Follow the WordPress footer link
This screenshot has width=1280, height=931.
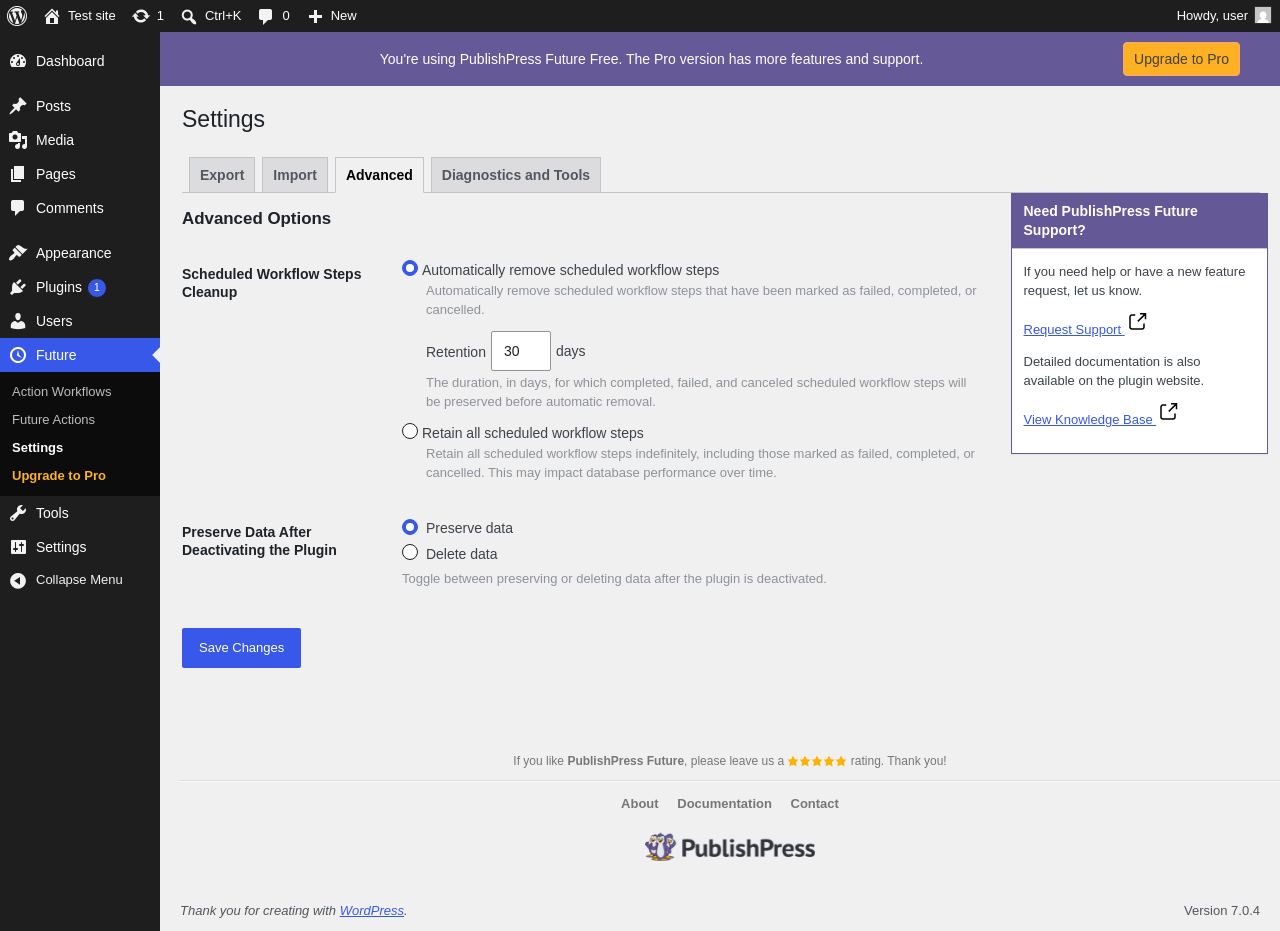[372, 910]
